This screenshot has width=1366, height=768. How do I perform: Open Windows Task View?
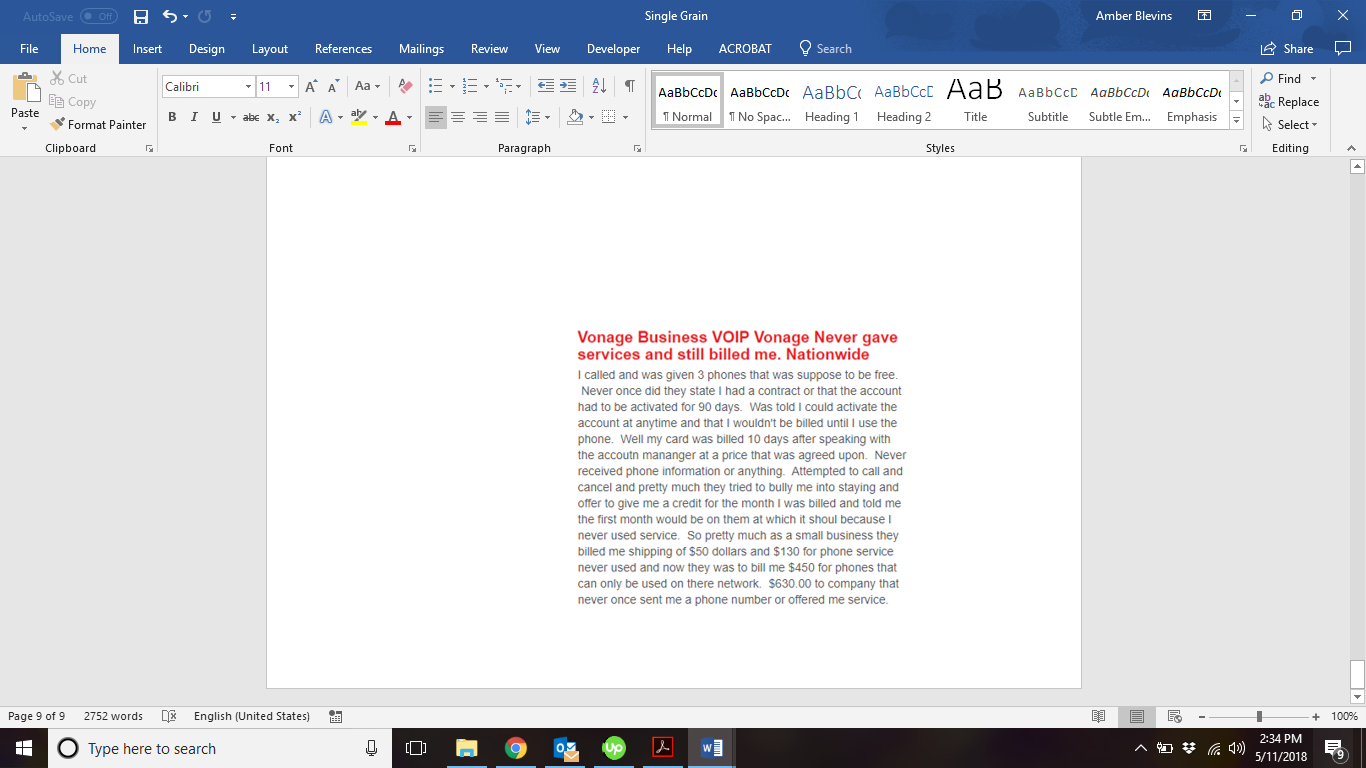click(416, 748)
